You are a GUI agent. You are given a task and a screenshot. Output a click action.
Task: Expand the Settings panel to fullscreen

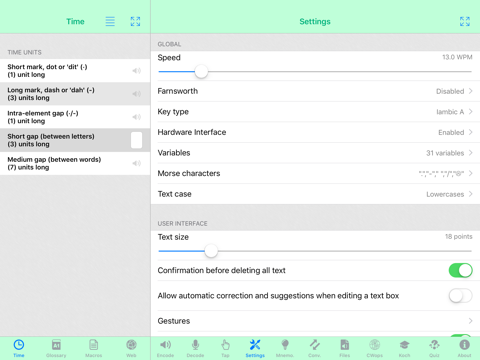click(465, 22)
